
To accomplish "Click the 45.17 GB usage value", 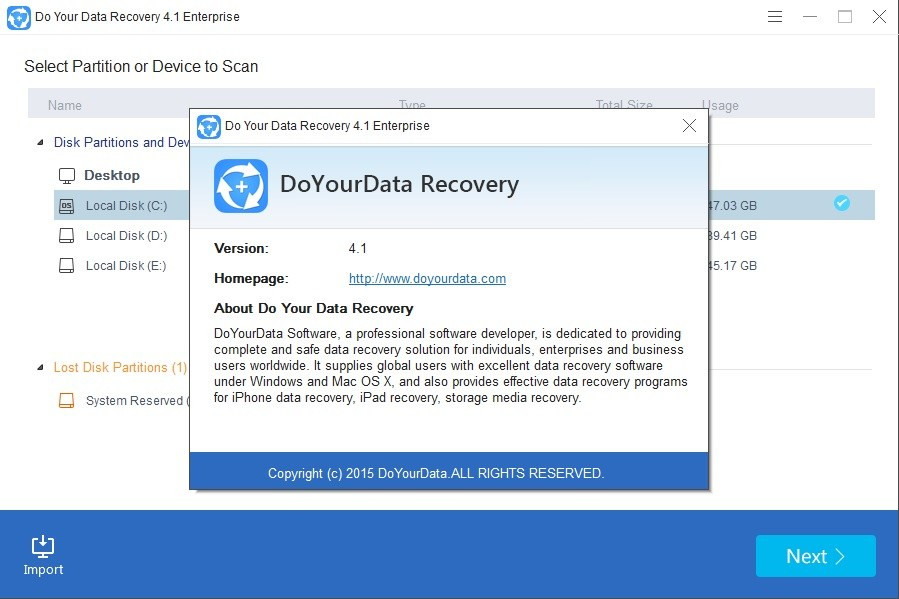I will (x=733, y=266).
